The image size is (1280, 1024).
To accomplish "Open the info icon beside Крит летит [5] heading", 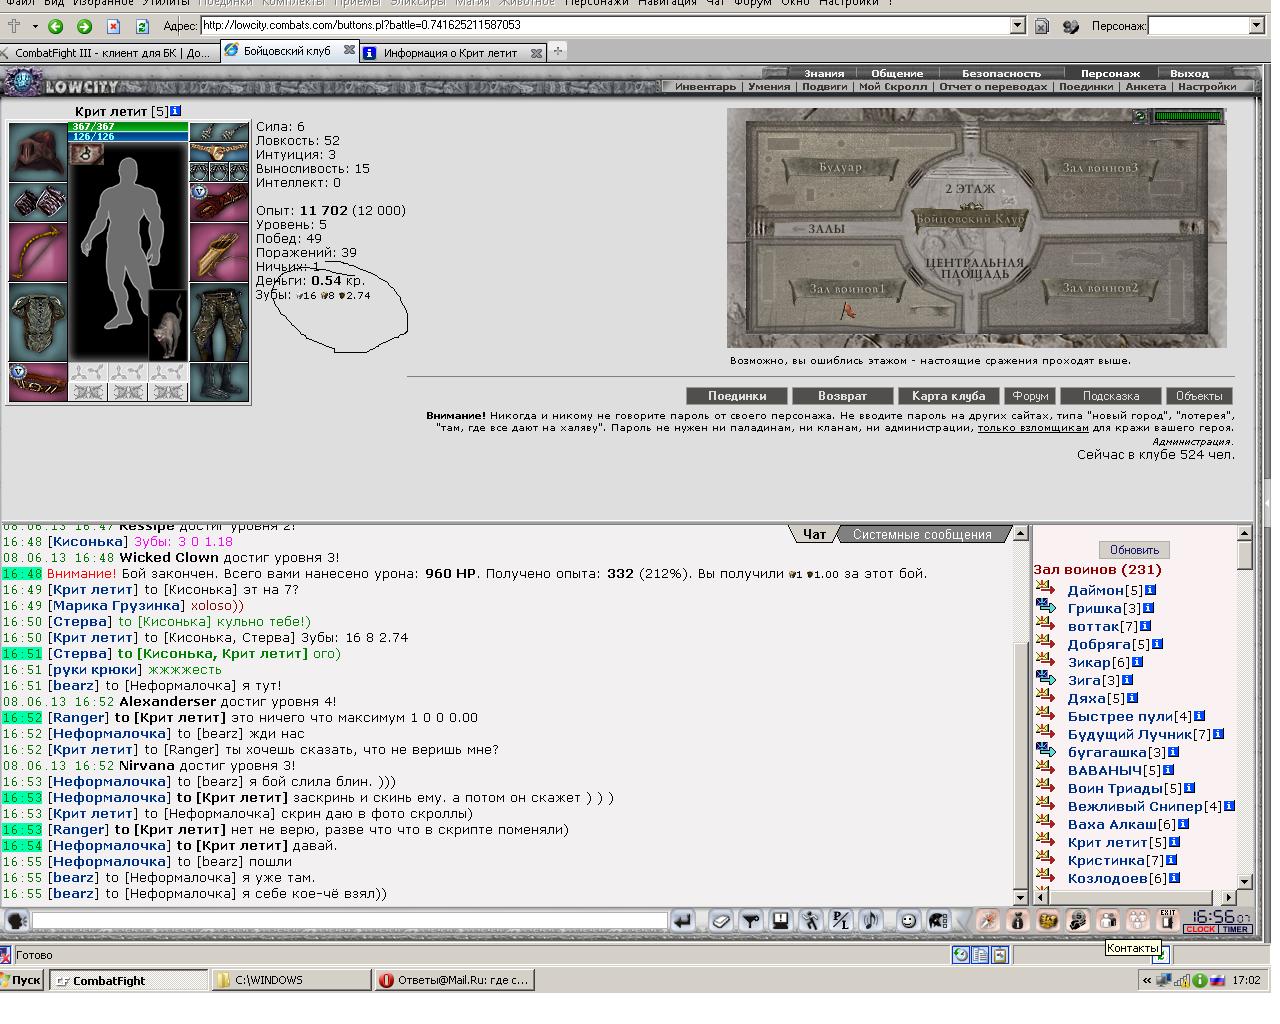I will click(x=176, y=111).
